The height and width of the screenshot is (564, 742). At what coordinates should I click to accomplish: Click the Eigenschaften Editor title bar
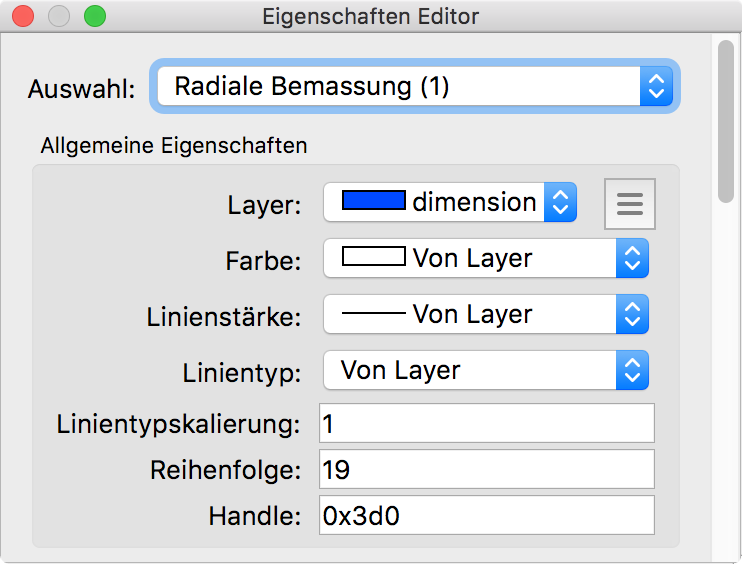pyautogui.click(x=371, y=16)
